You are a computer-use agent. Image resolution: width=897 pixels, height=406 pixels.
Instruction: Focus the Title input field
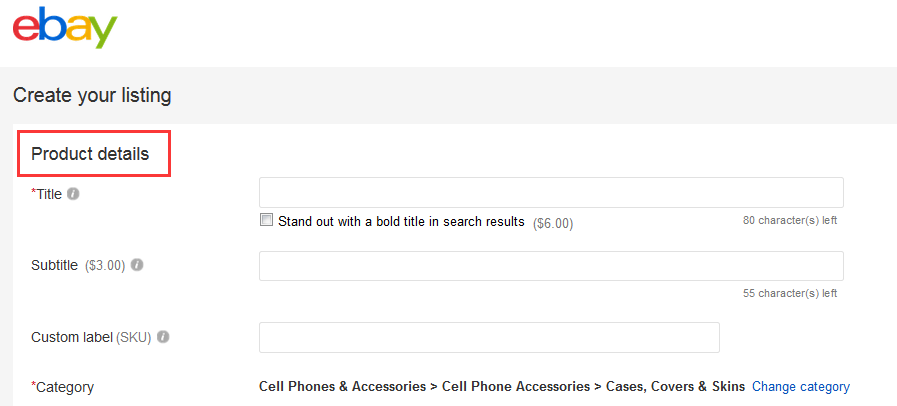point(550,193)
